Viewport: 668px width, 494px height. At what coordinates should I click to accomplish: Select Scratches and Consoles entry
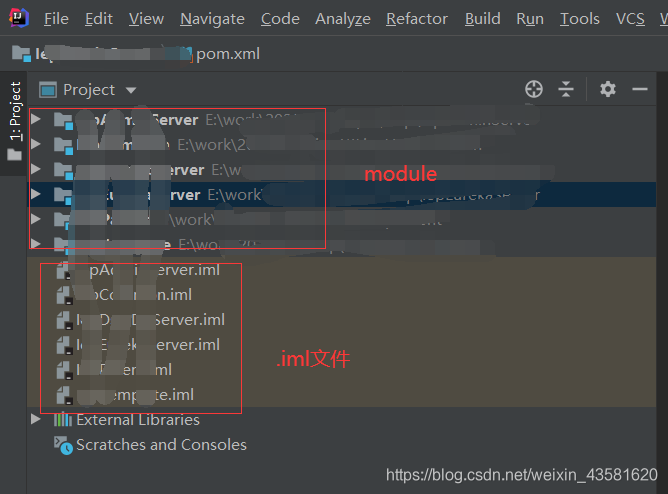(161, 445)
